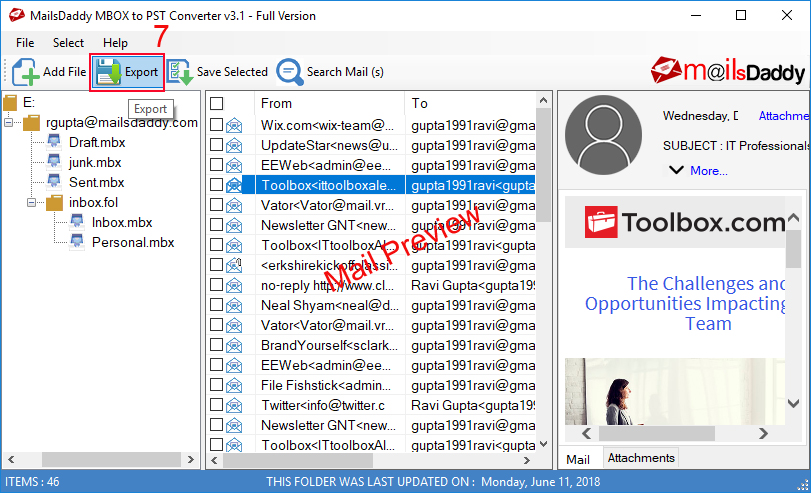Image resolution: width=811 pixels, height=493 pixels.
Task: Check the Neal Shyam mail checkbox
Action: pyautogui.click(x=217, y=305)
